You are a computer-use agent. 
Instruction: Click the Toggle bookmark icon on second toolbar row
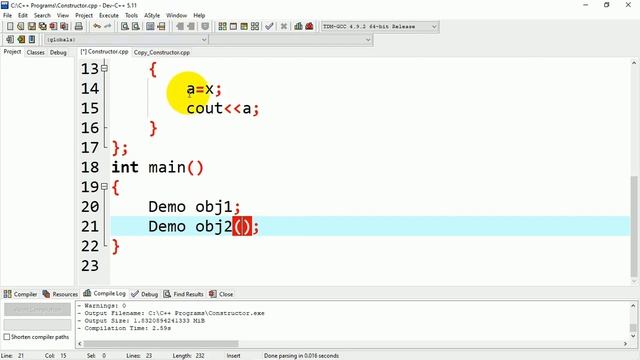point(21,40)
